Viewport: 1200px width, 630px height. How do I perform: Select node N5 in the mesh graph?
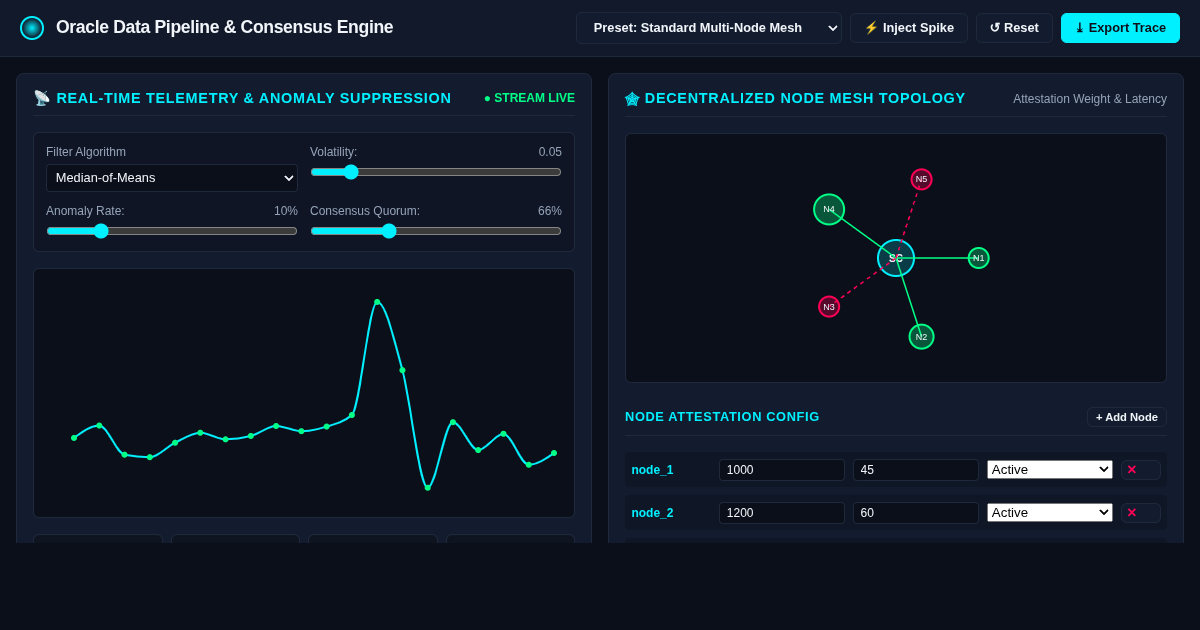[x=921, y=179]
